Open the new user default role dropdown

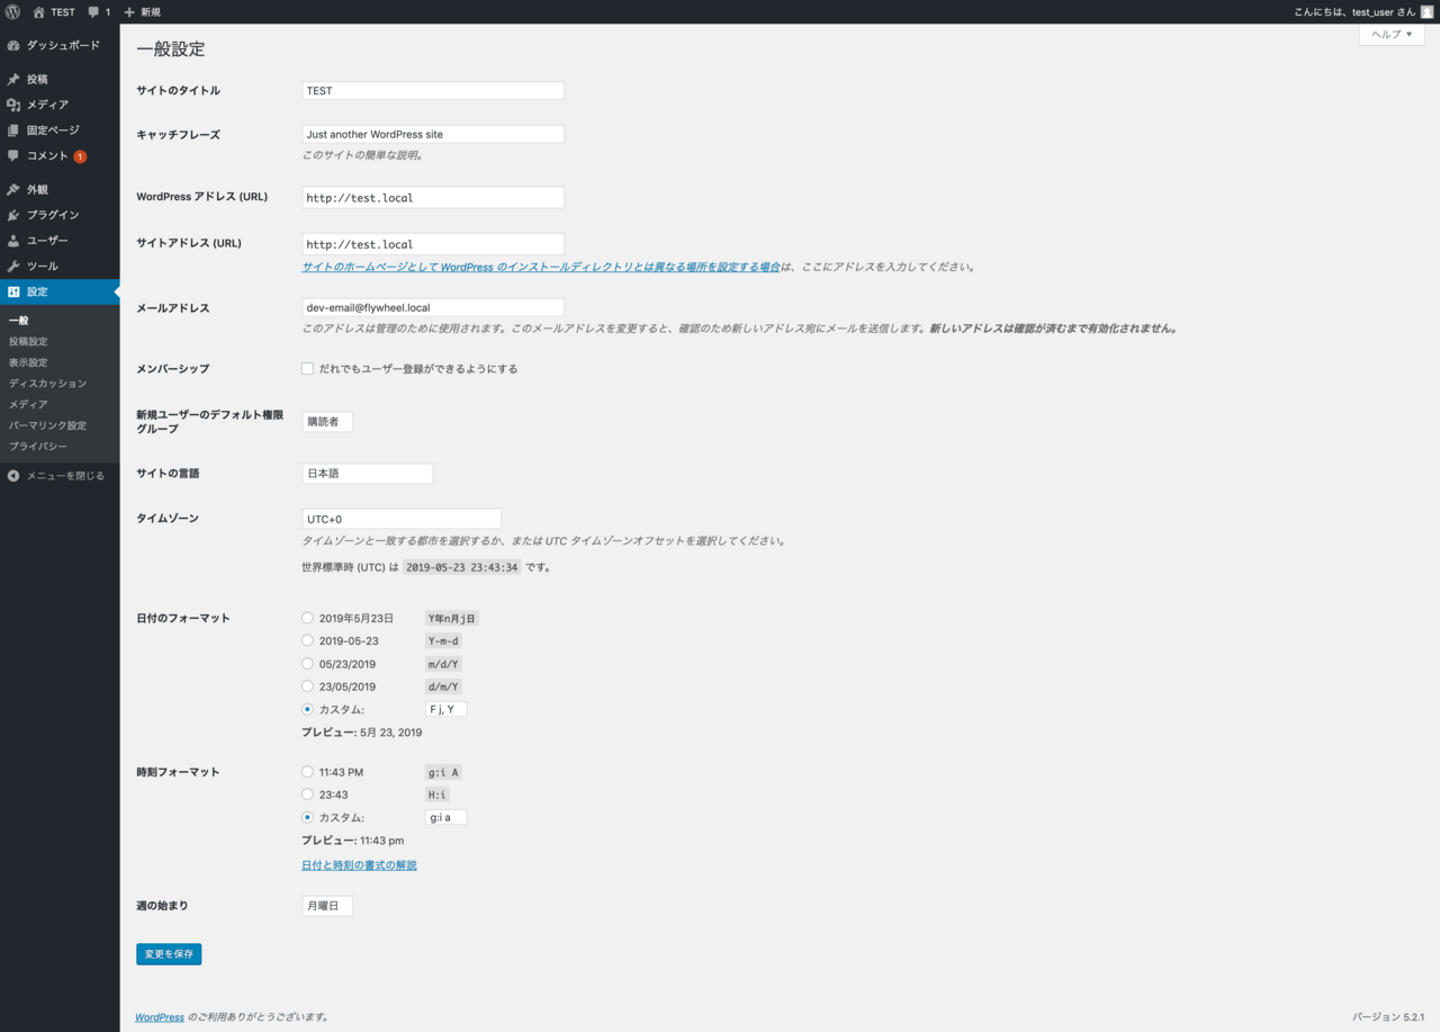click(327, 422)
